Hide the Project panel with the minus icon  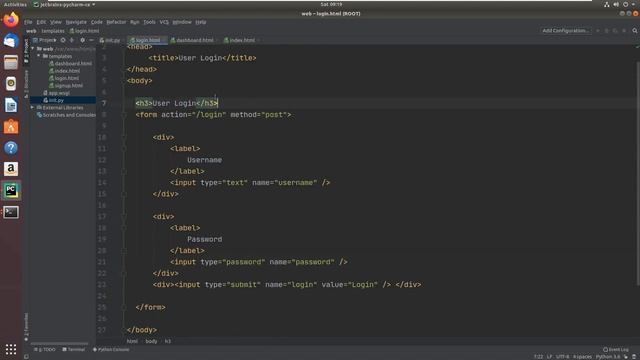tap(91, 40)
